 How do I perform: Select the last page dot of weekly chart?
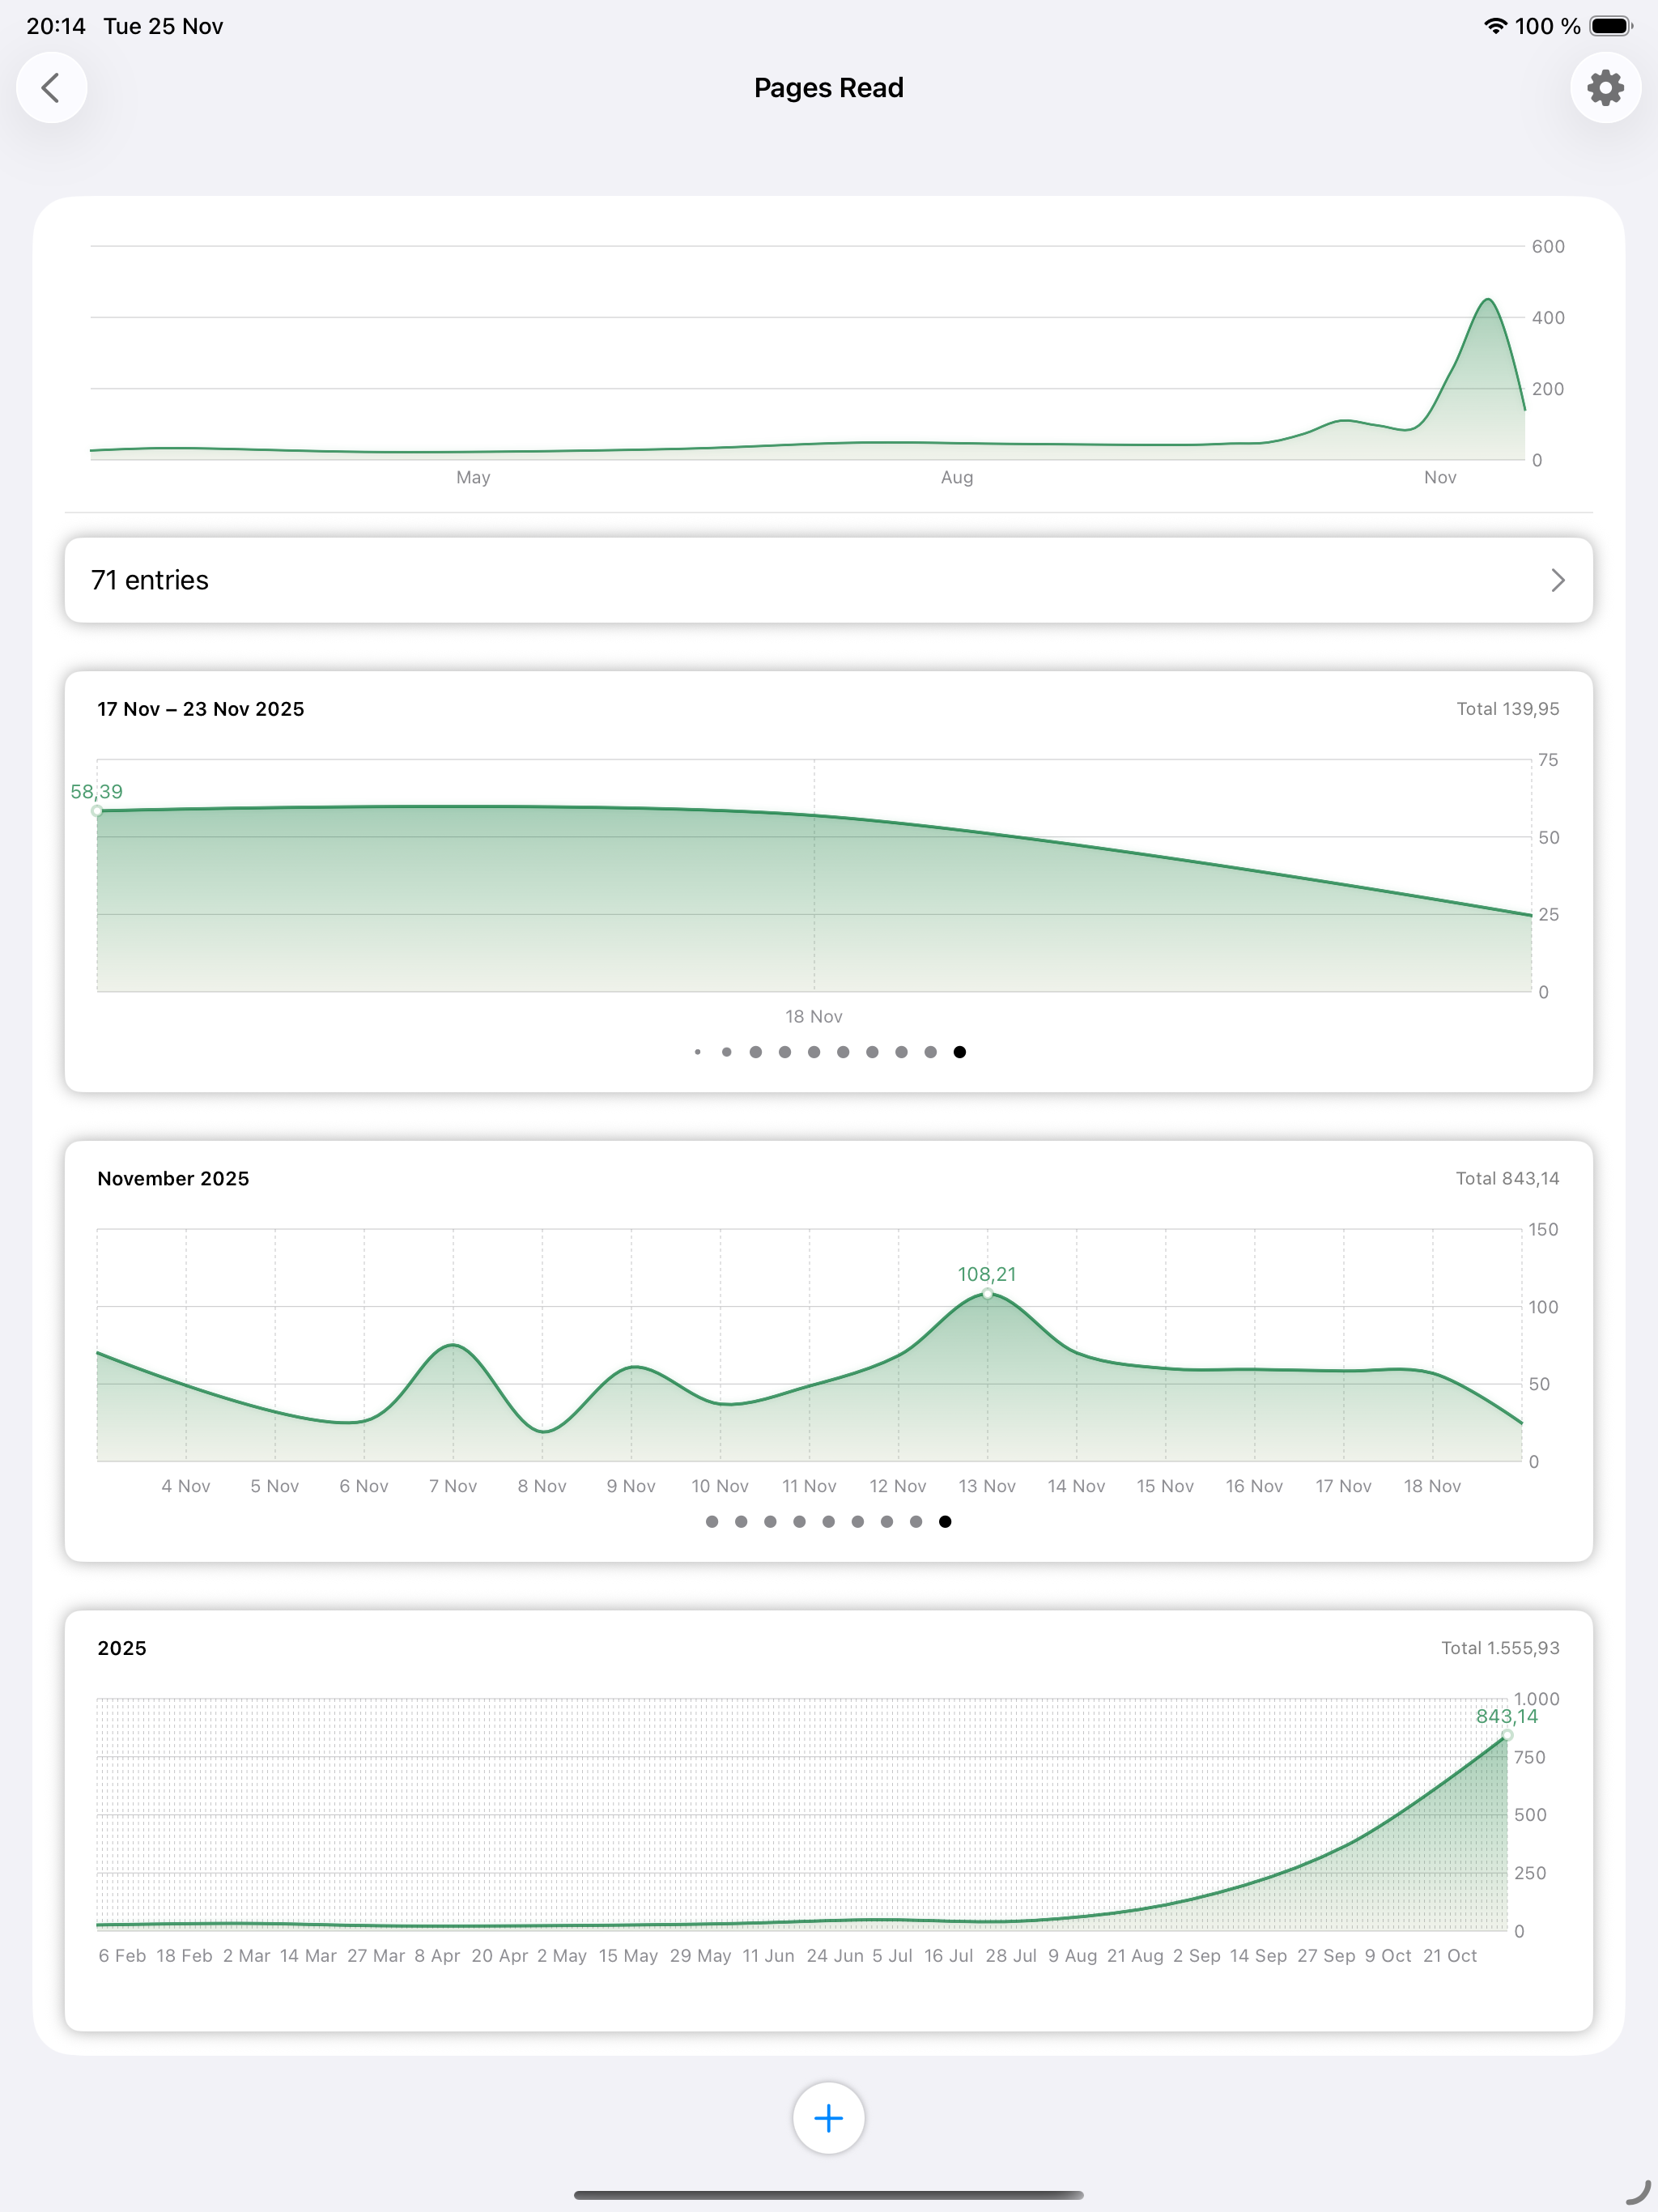tap(959, 1052)
